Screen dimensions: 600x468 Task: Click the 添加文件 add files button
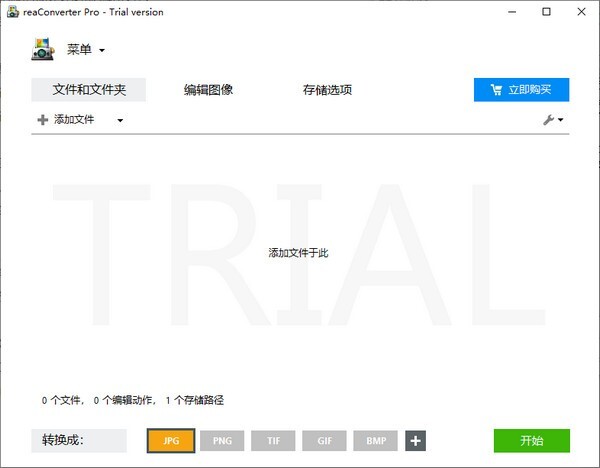[66, 120]
